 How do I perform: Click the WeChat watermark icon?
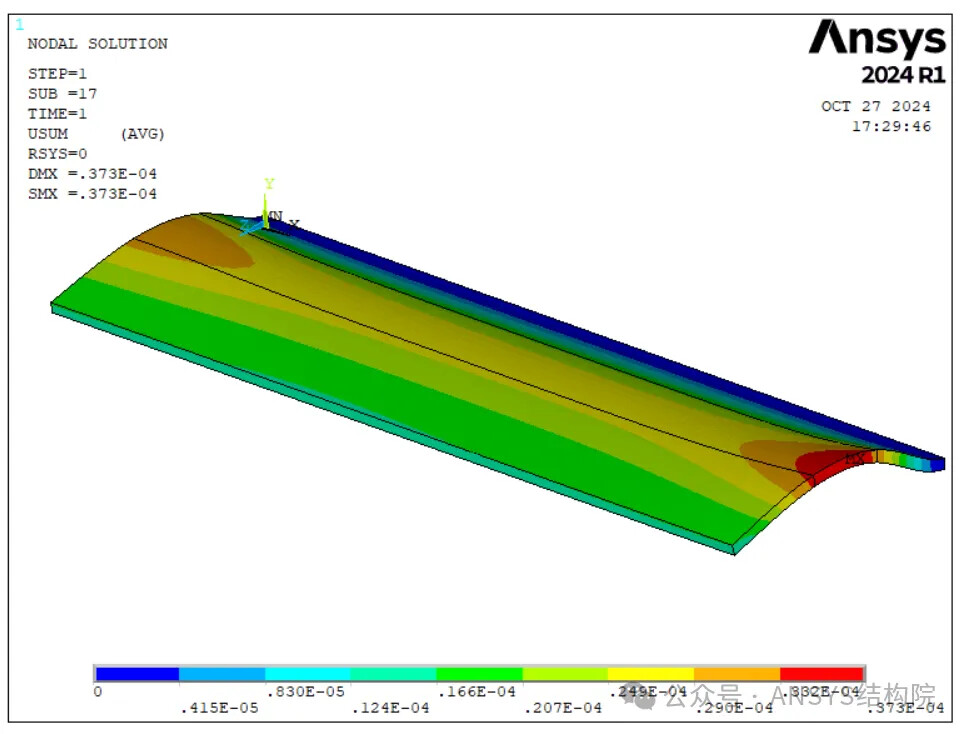click(x=647, y=695)
